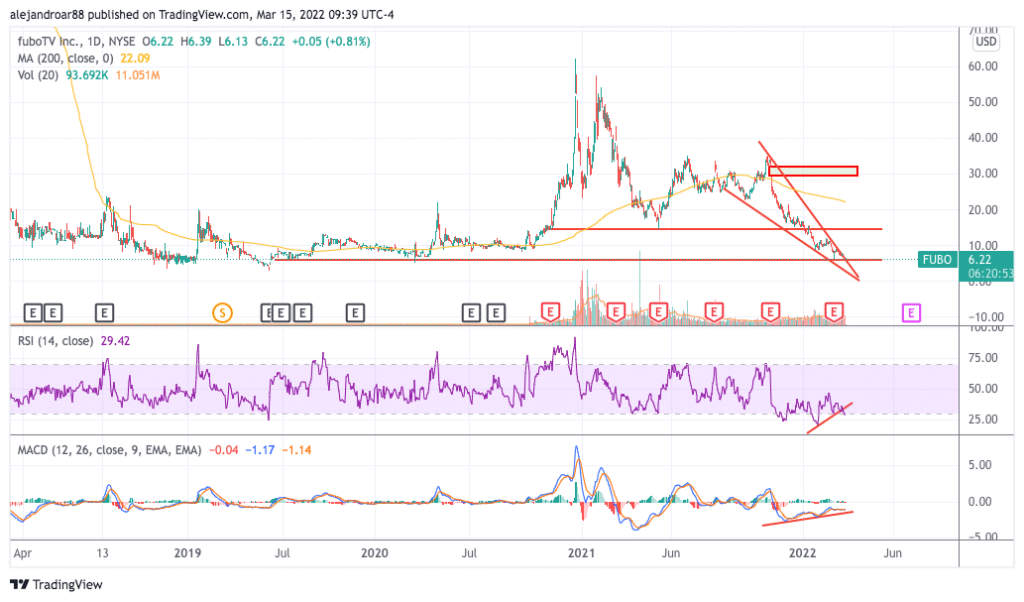
Task: Click the -10.00 price axis label
Action: pos(985,317)
